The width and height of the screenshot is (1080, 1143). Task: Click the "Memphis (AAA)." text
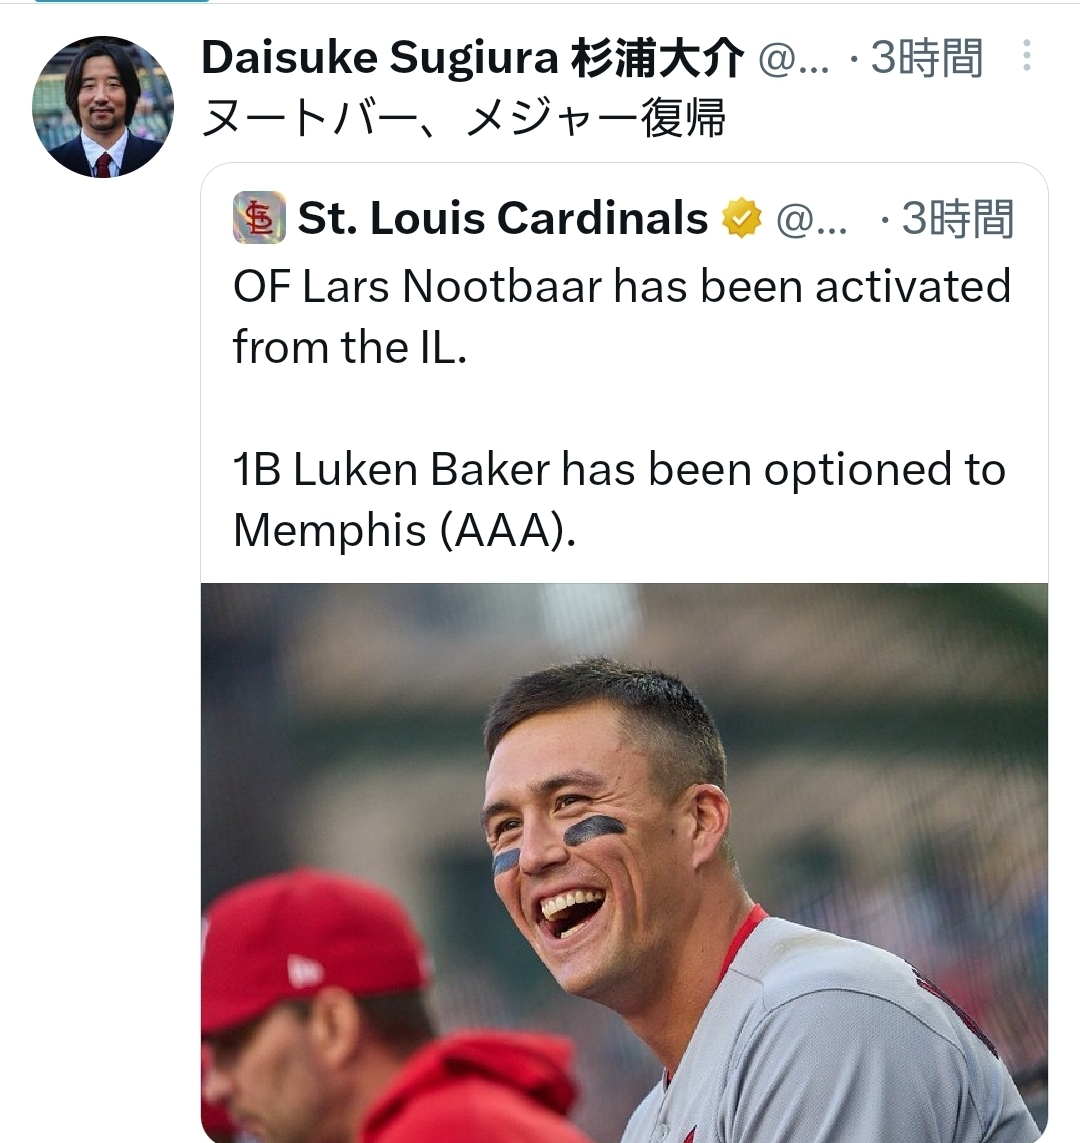tap(404, 530)
